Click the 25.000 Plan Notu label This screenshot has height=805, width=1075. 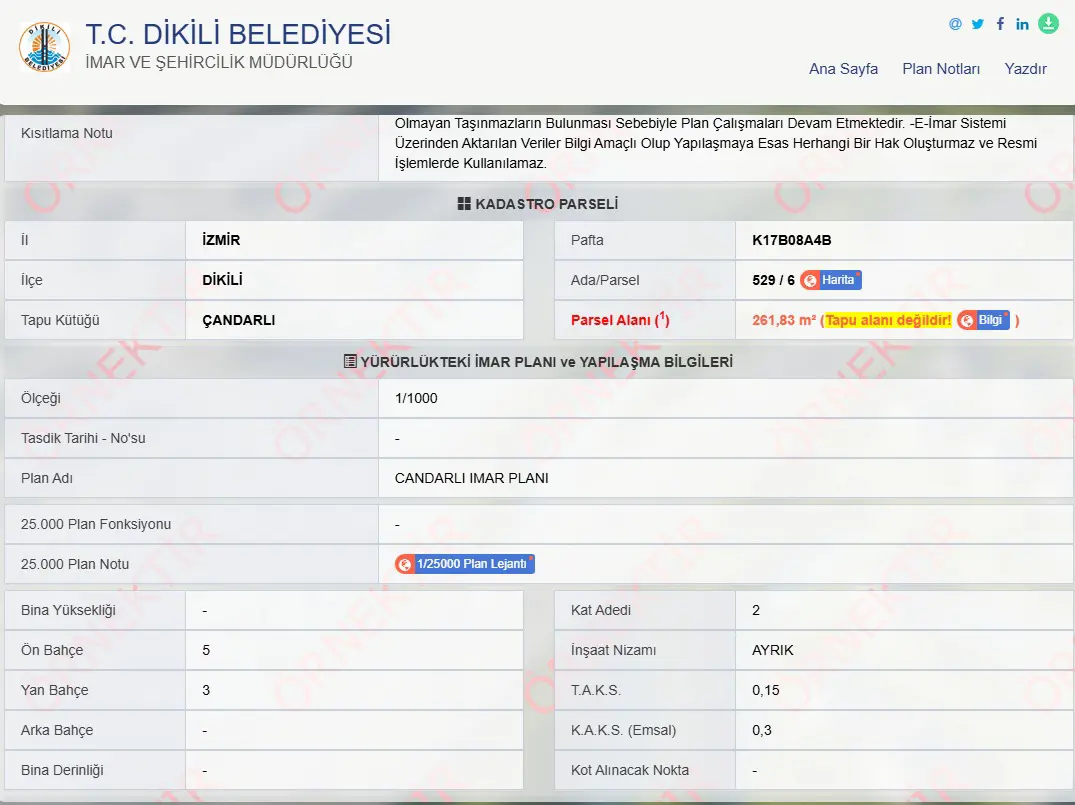click(75, 564)
